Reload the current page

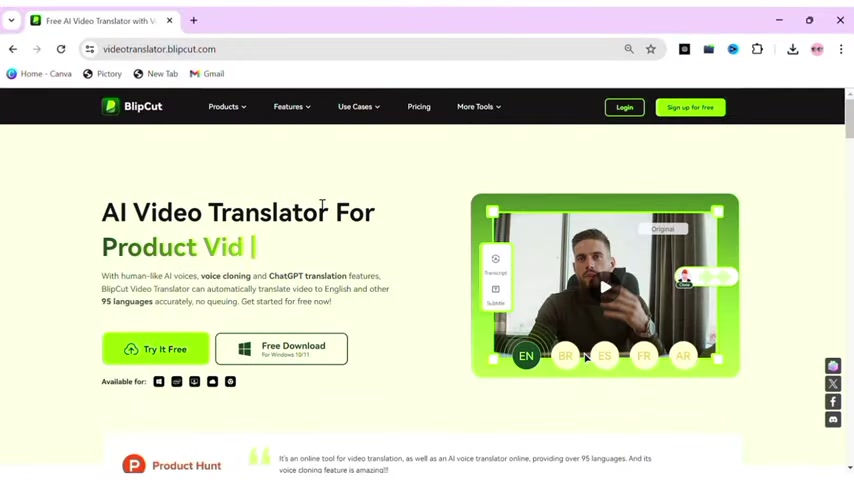click(61, 49)
